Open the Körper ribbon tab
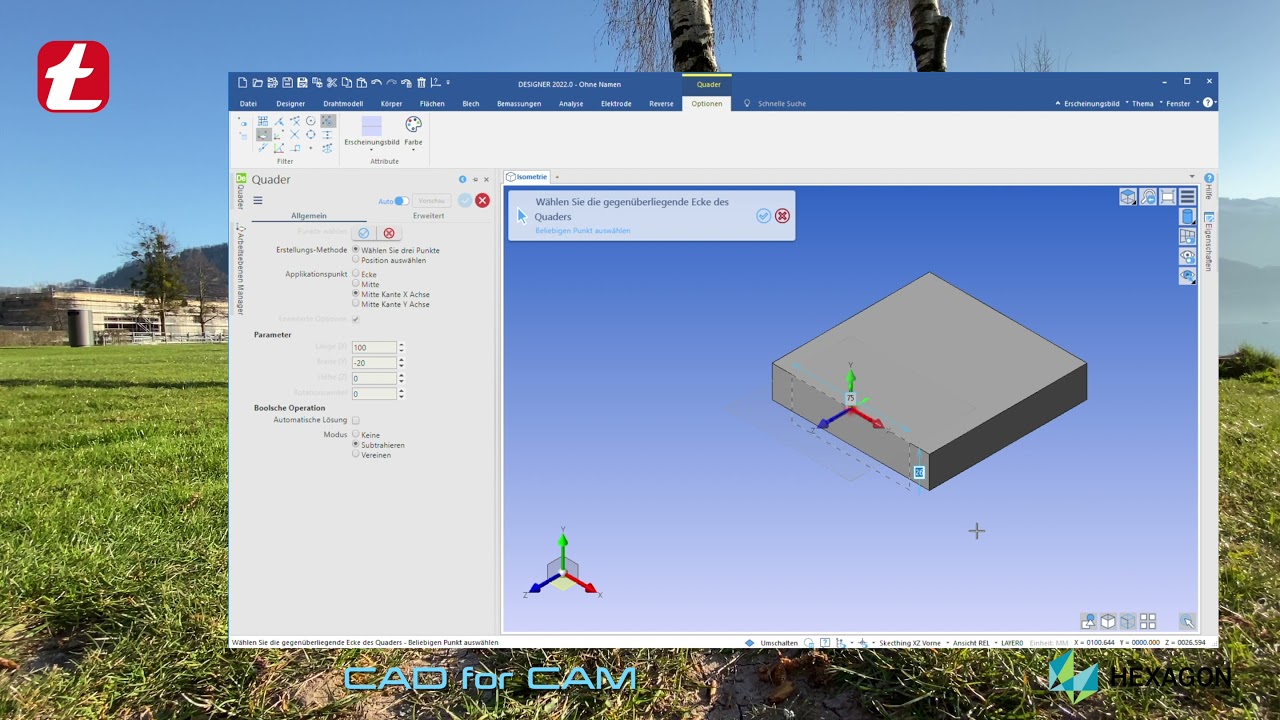This screenshot has height=720, width=1280. click(391, 104)
